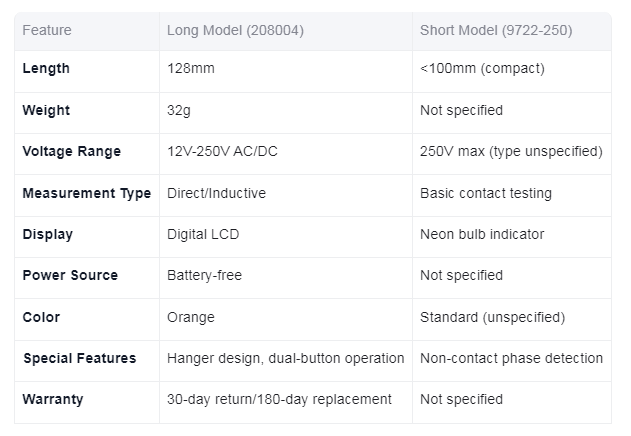The height and width of the screenshot is (436, 631).
Task: Click the Weight row label
Action: click(46, 110)
